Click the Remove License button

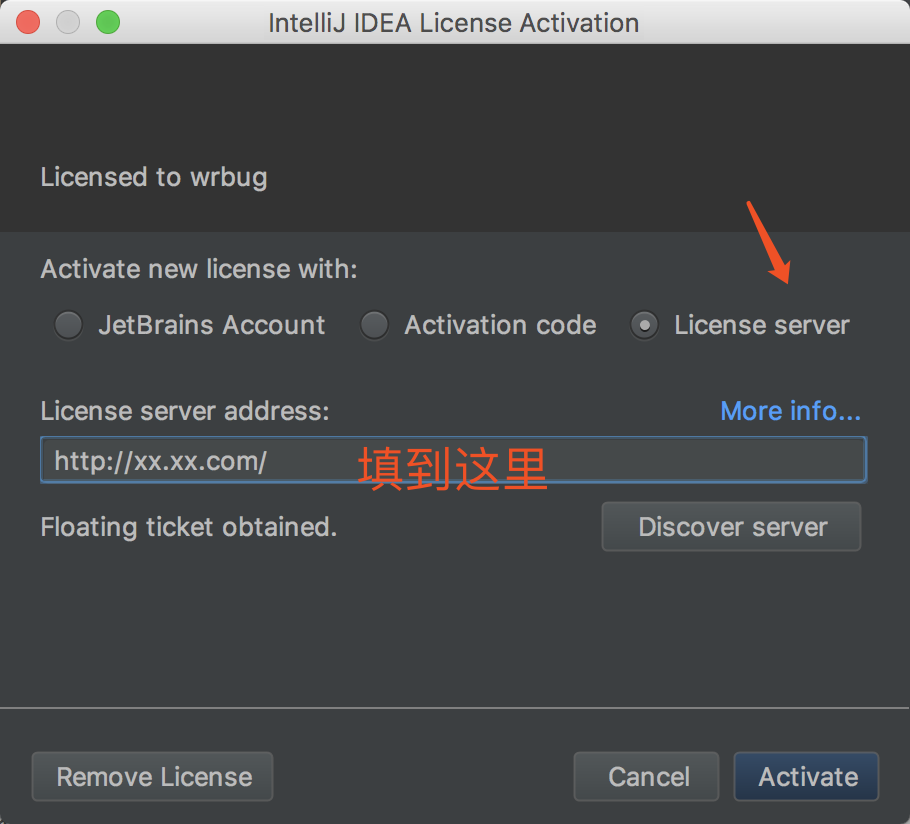coord(153,776)
